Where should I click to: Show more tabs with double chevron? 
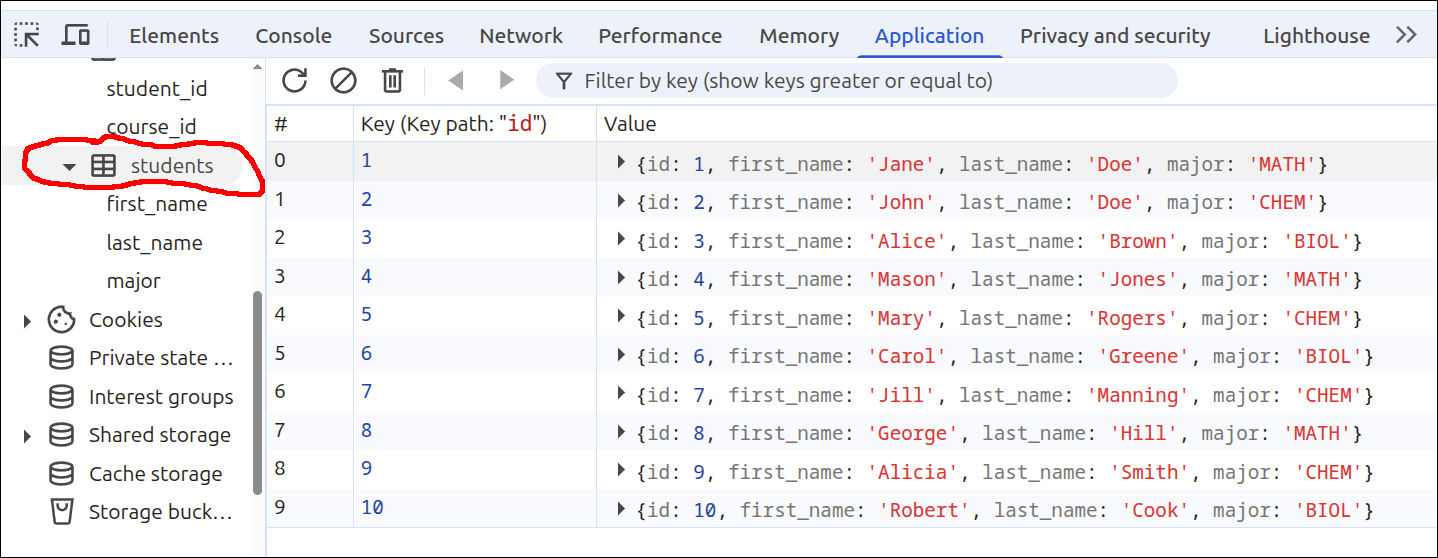point(1406,35)
